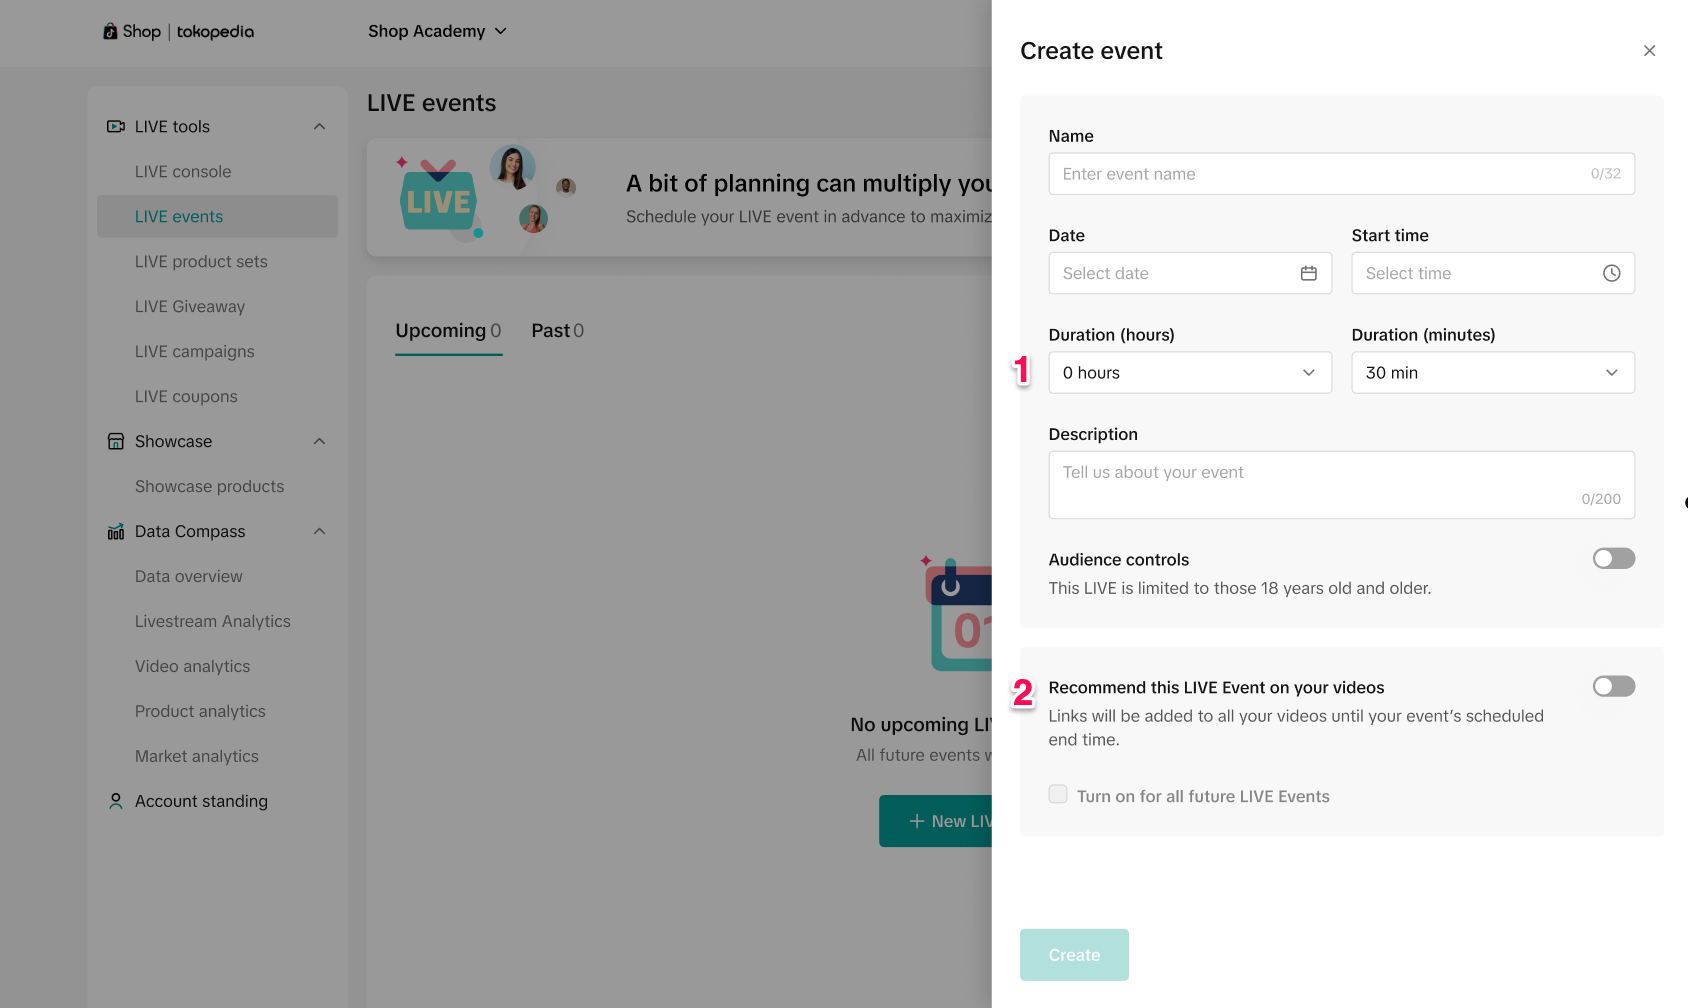Viewport: 1688px width, 1008px height.
Task: Open Livestream Analytics page link
Action: [213, 622]
